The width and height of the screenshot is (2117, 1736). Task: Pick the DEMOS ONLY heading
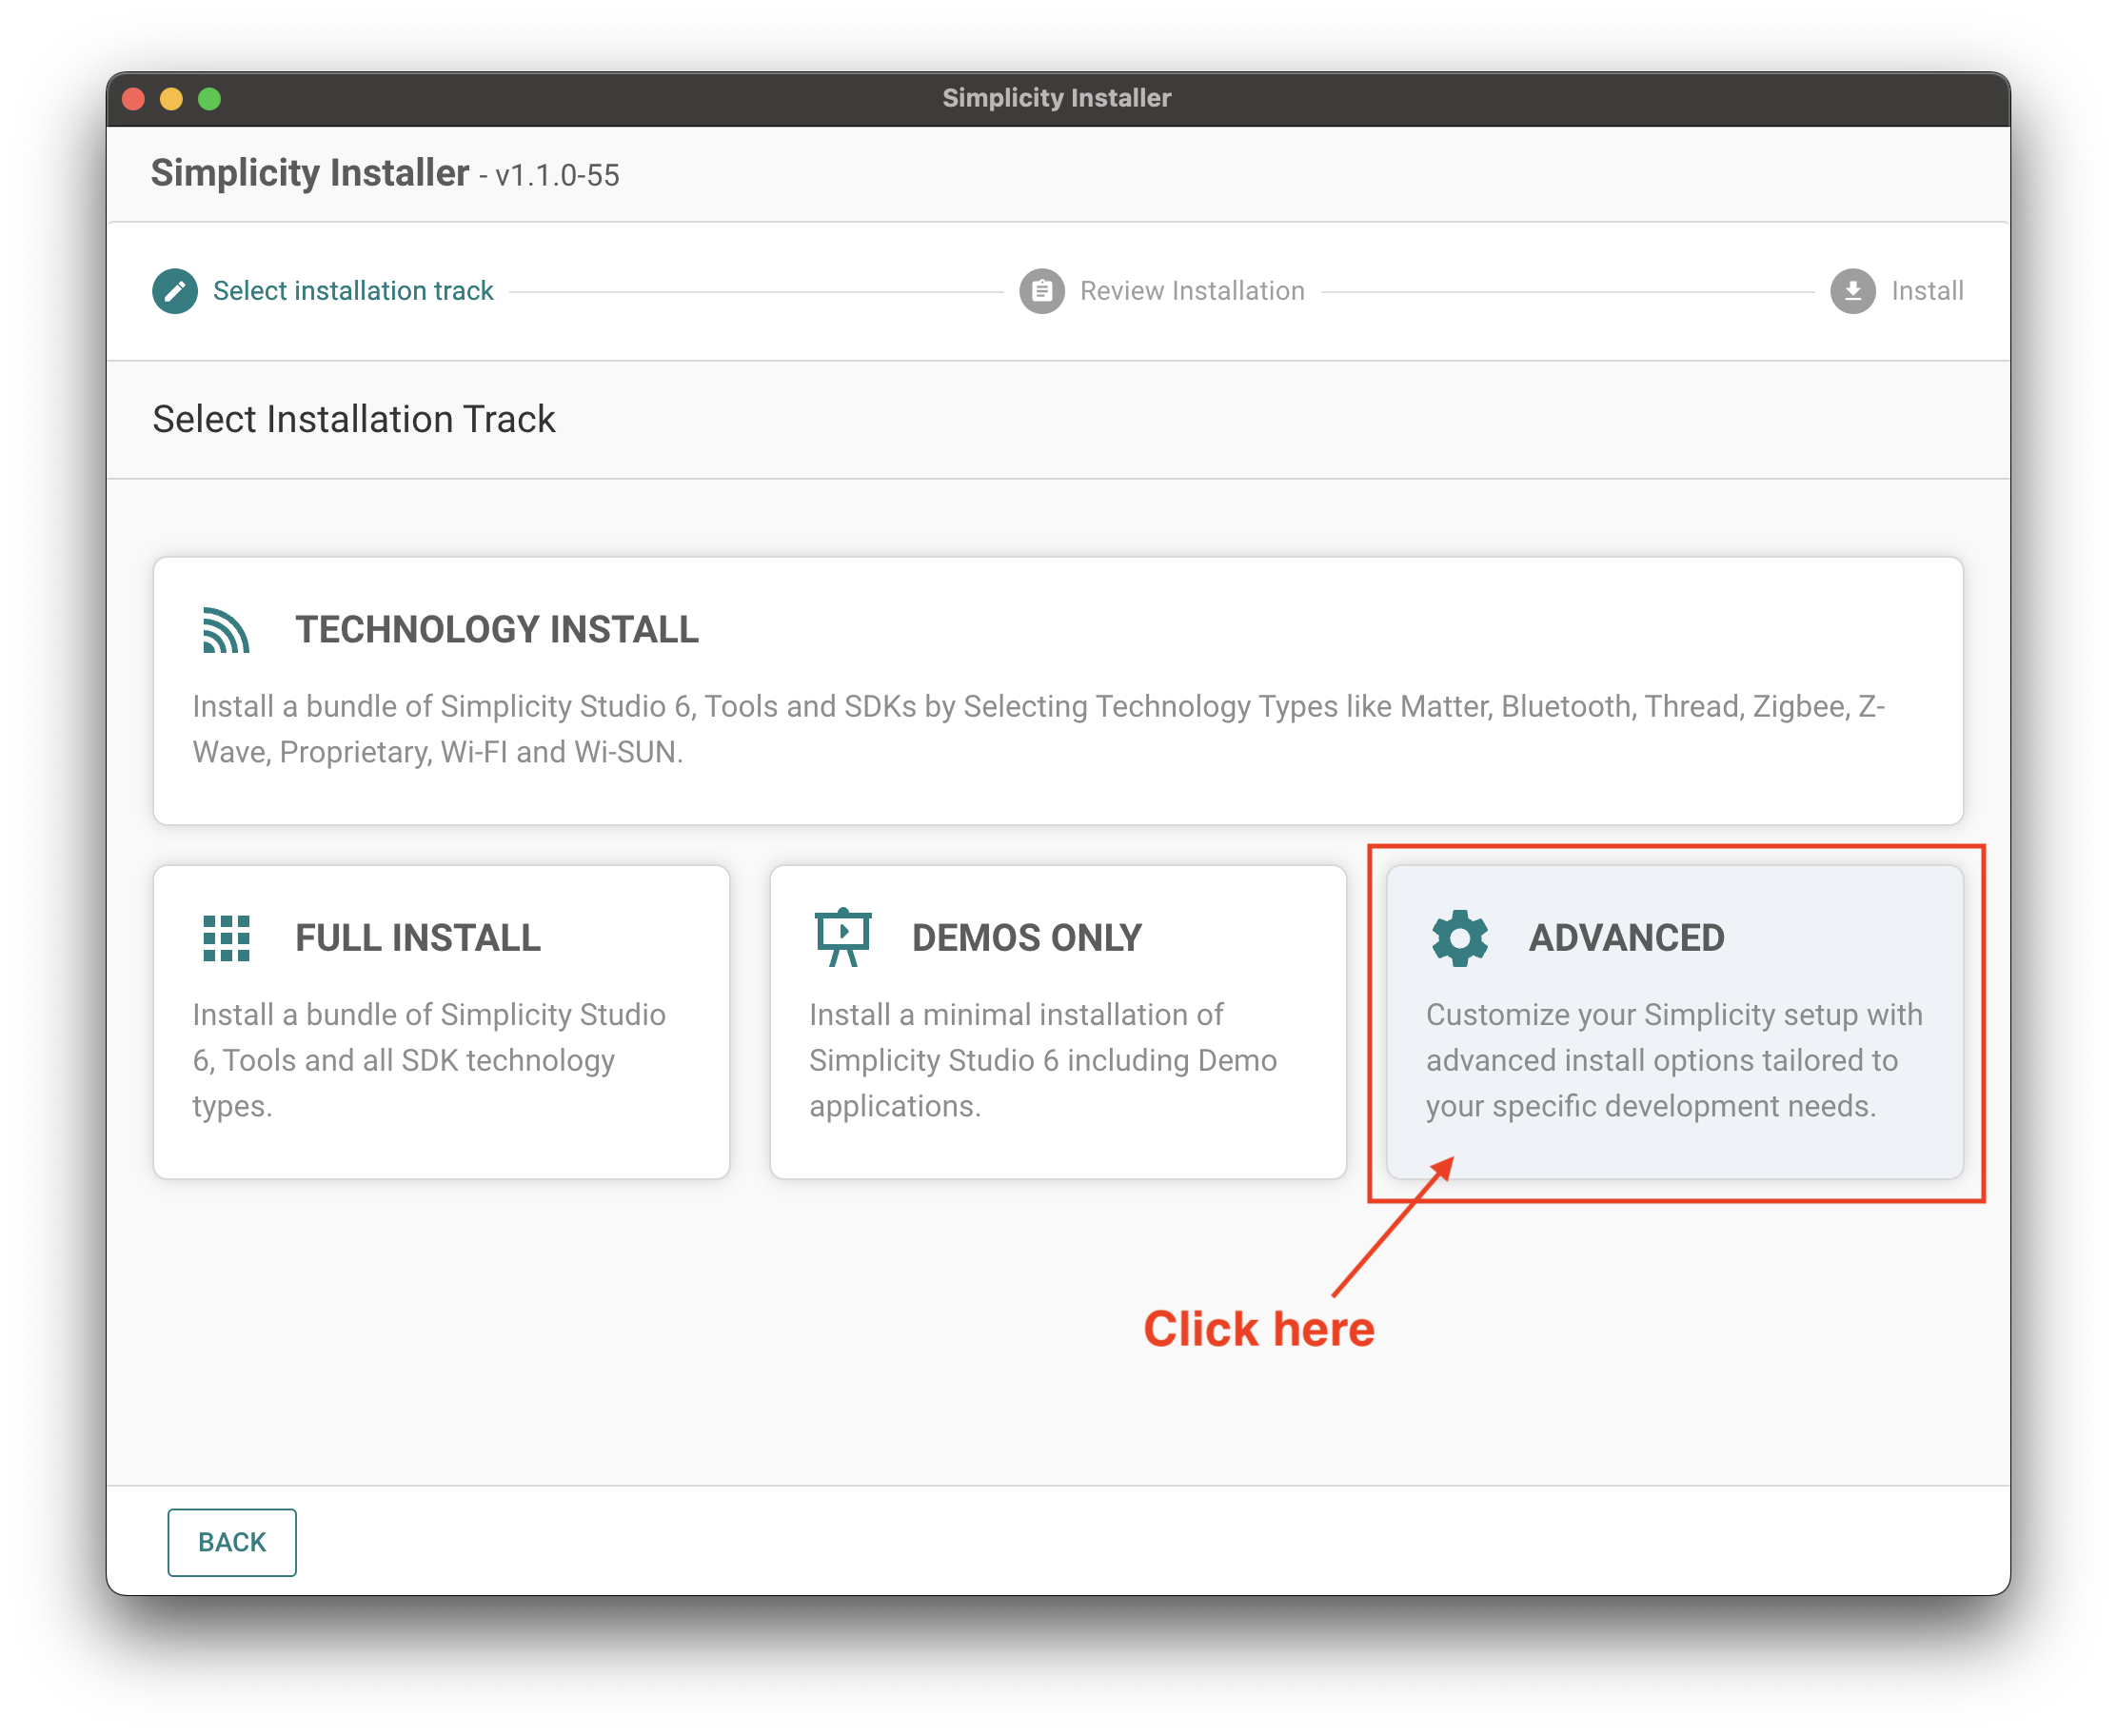(1026, 938)
